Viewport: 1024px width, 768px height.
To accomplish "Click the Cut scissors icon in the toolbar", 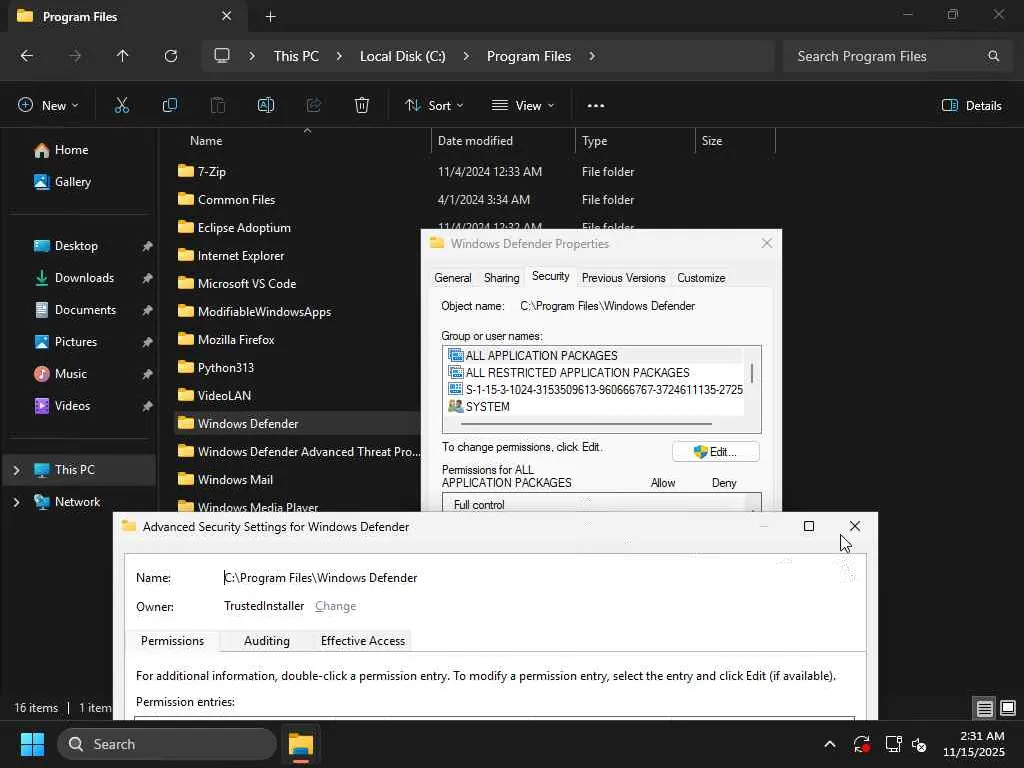I will (121, 105).
